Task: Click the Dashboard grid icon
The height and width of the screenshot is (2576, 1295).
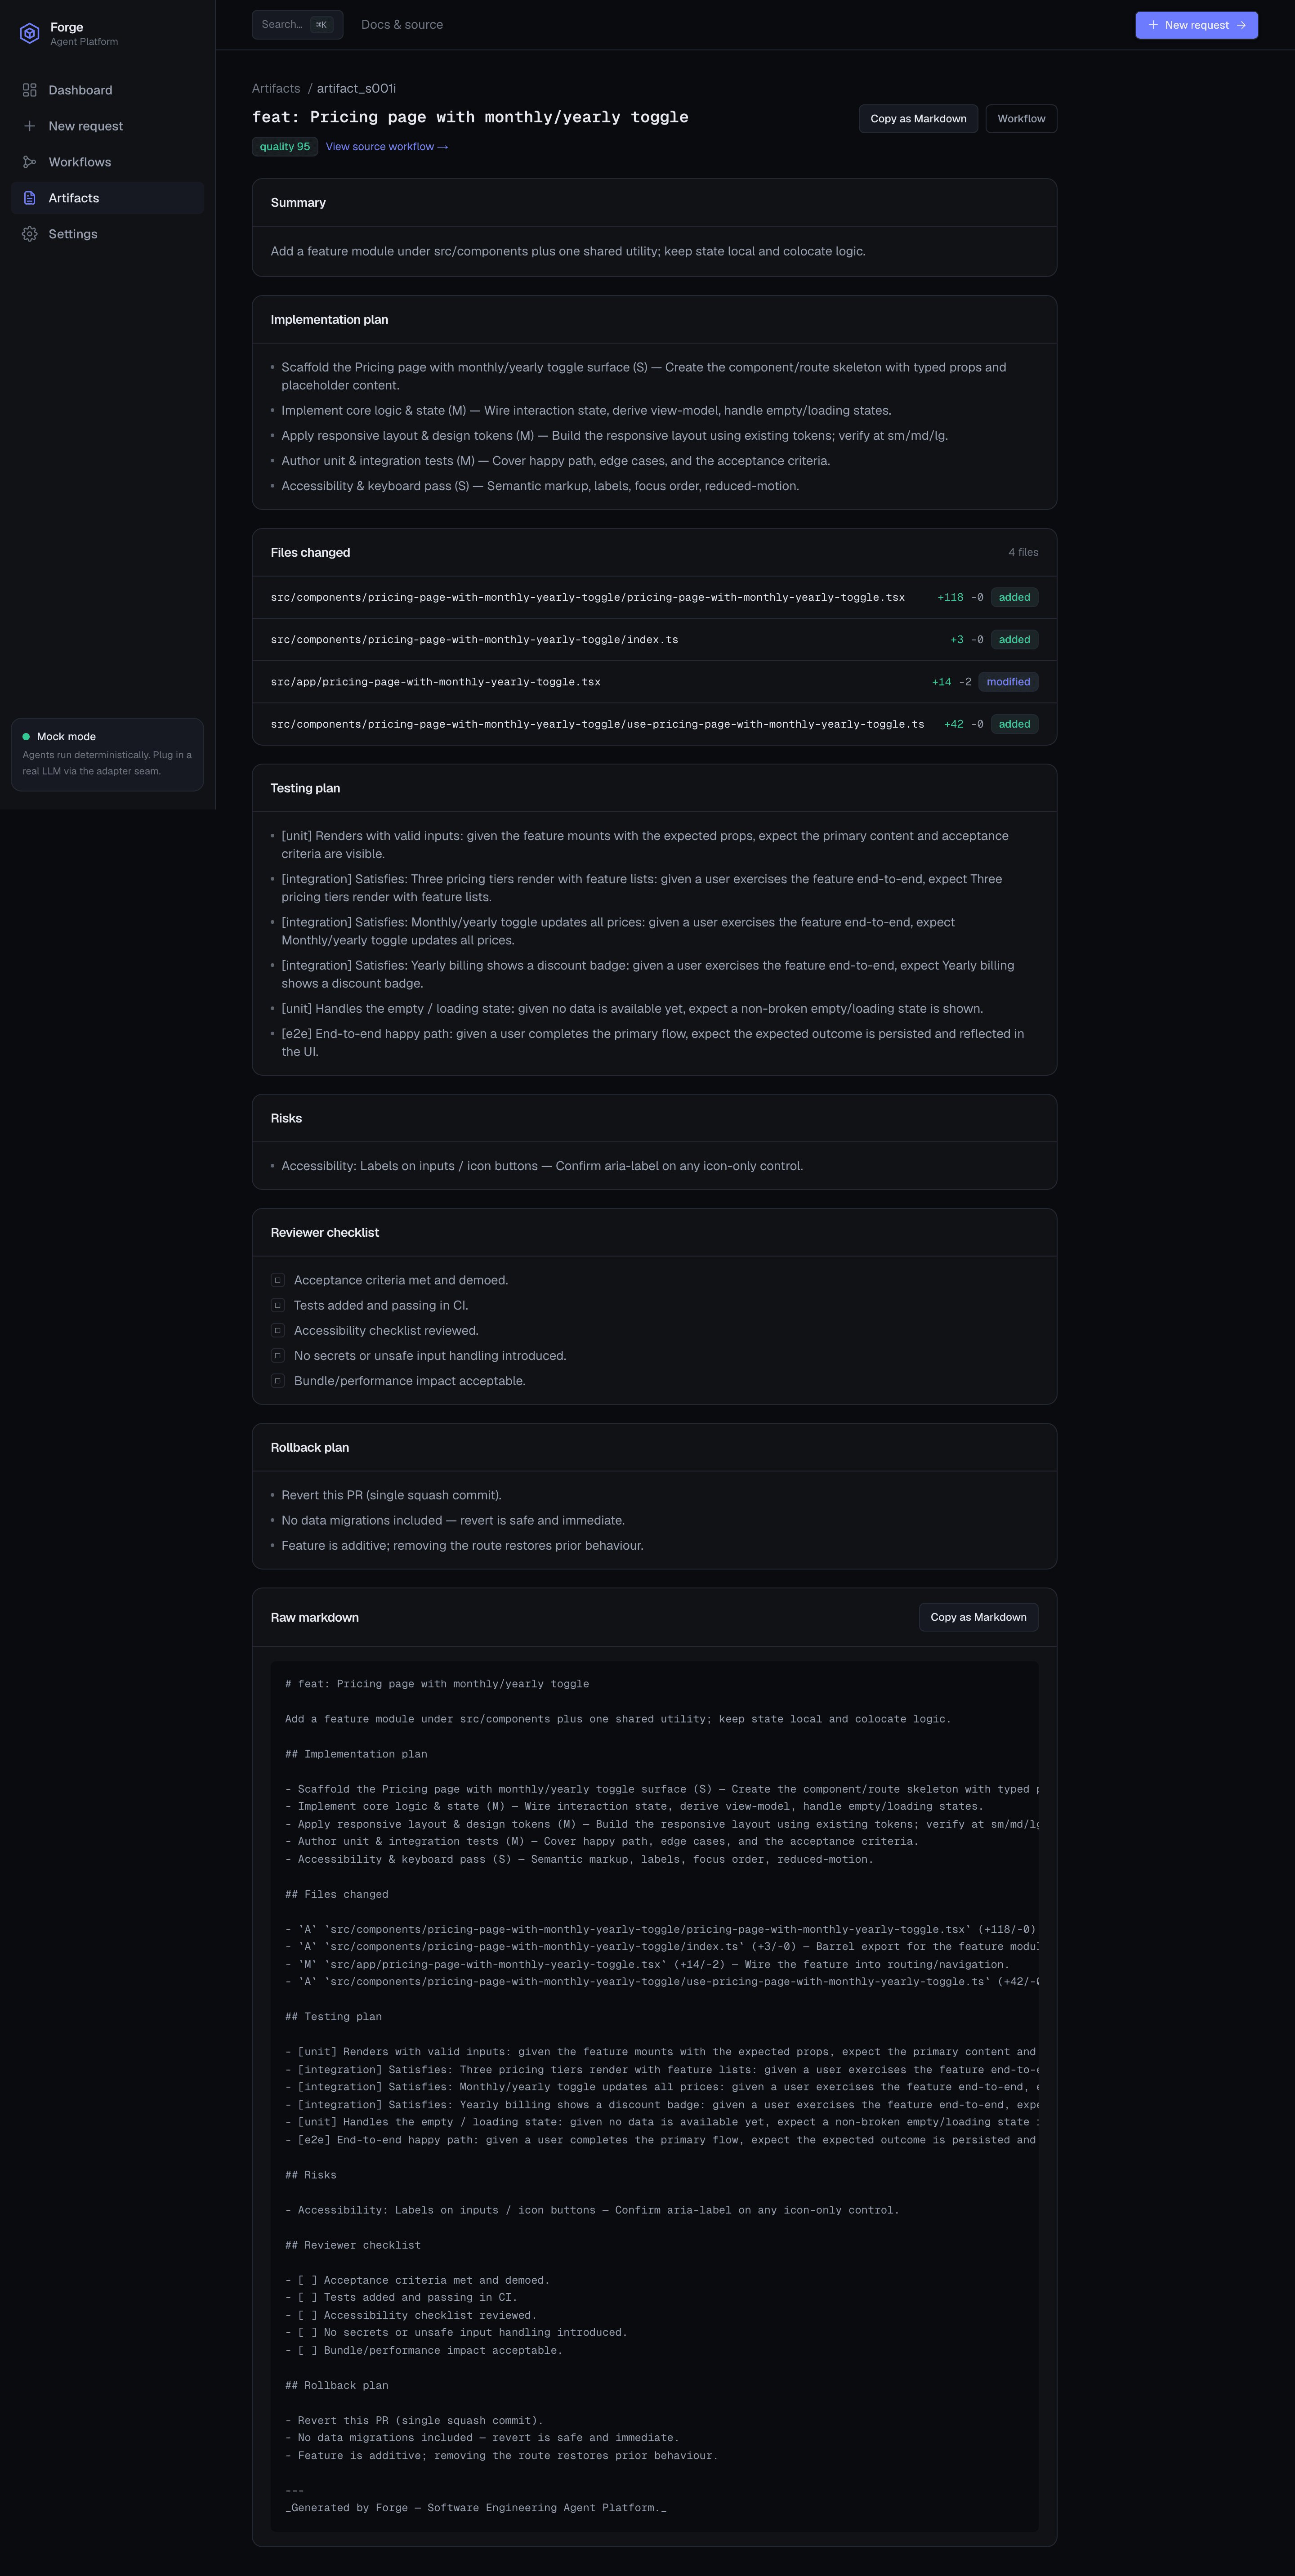Action: (x=30, y=90)
